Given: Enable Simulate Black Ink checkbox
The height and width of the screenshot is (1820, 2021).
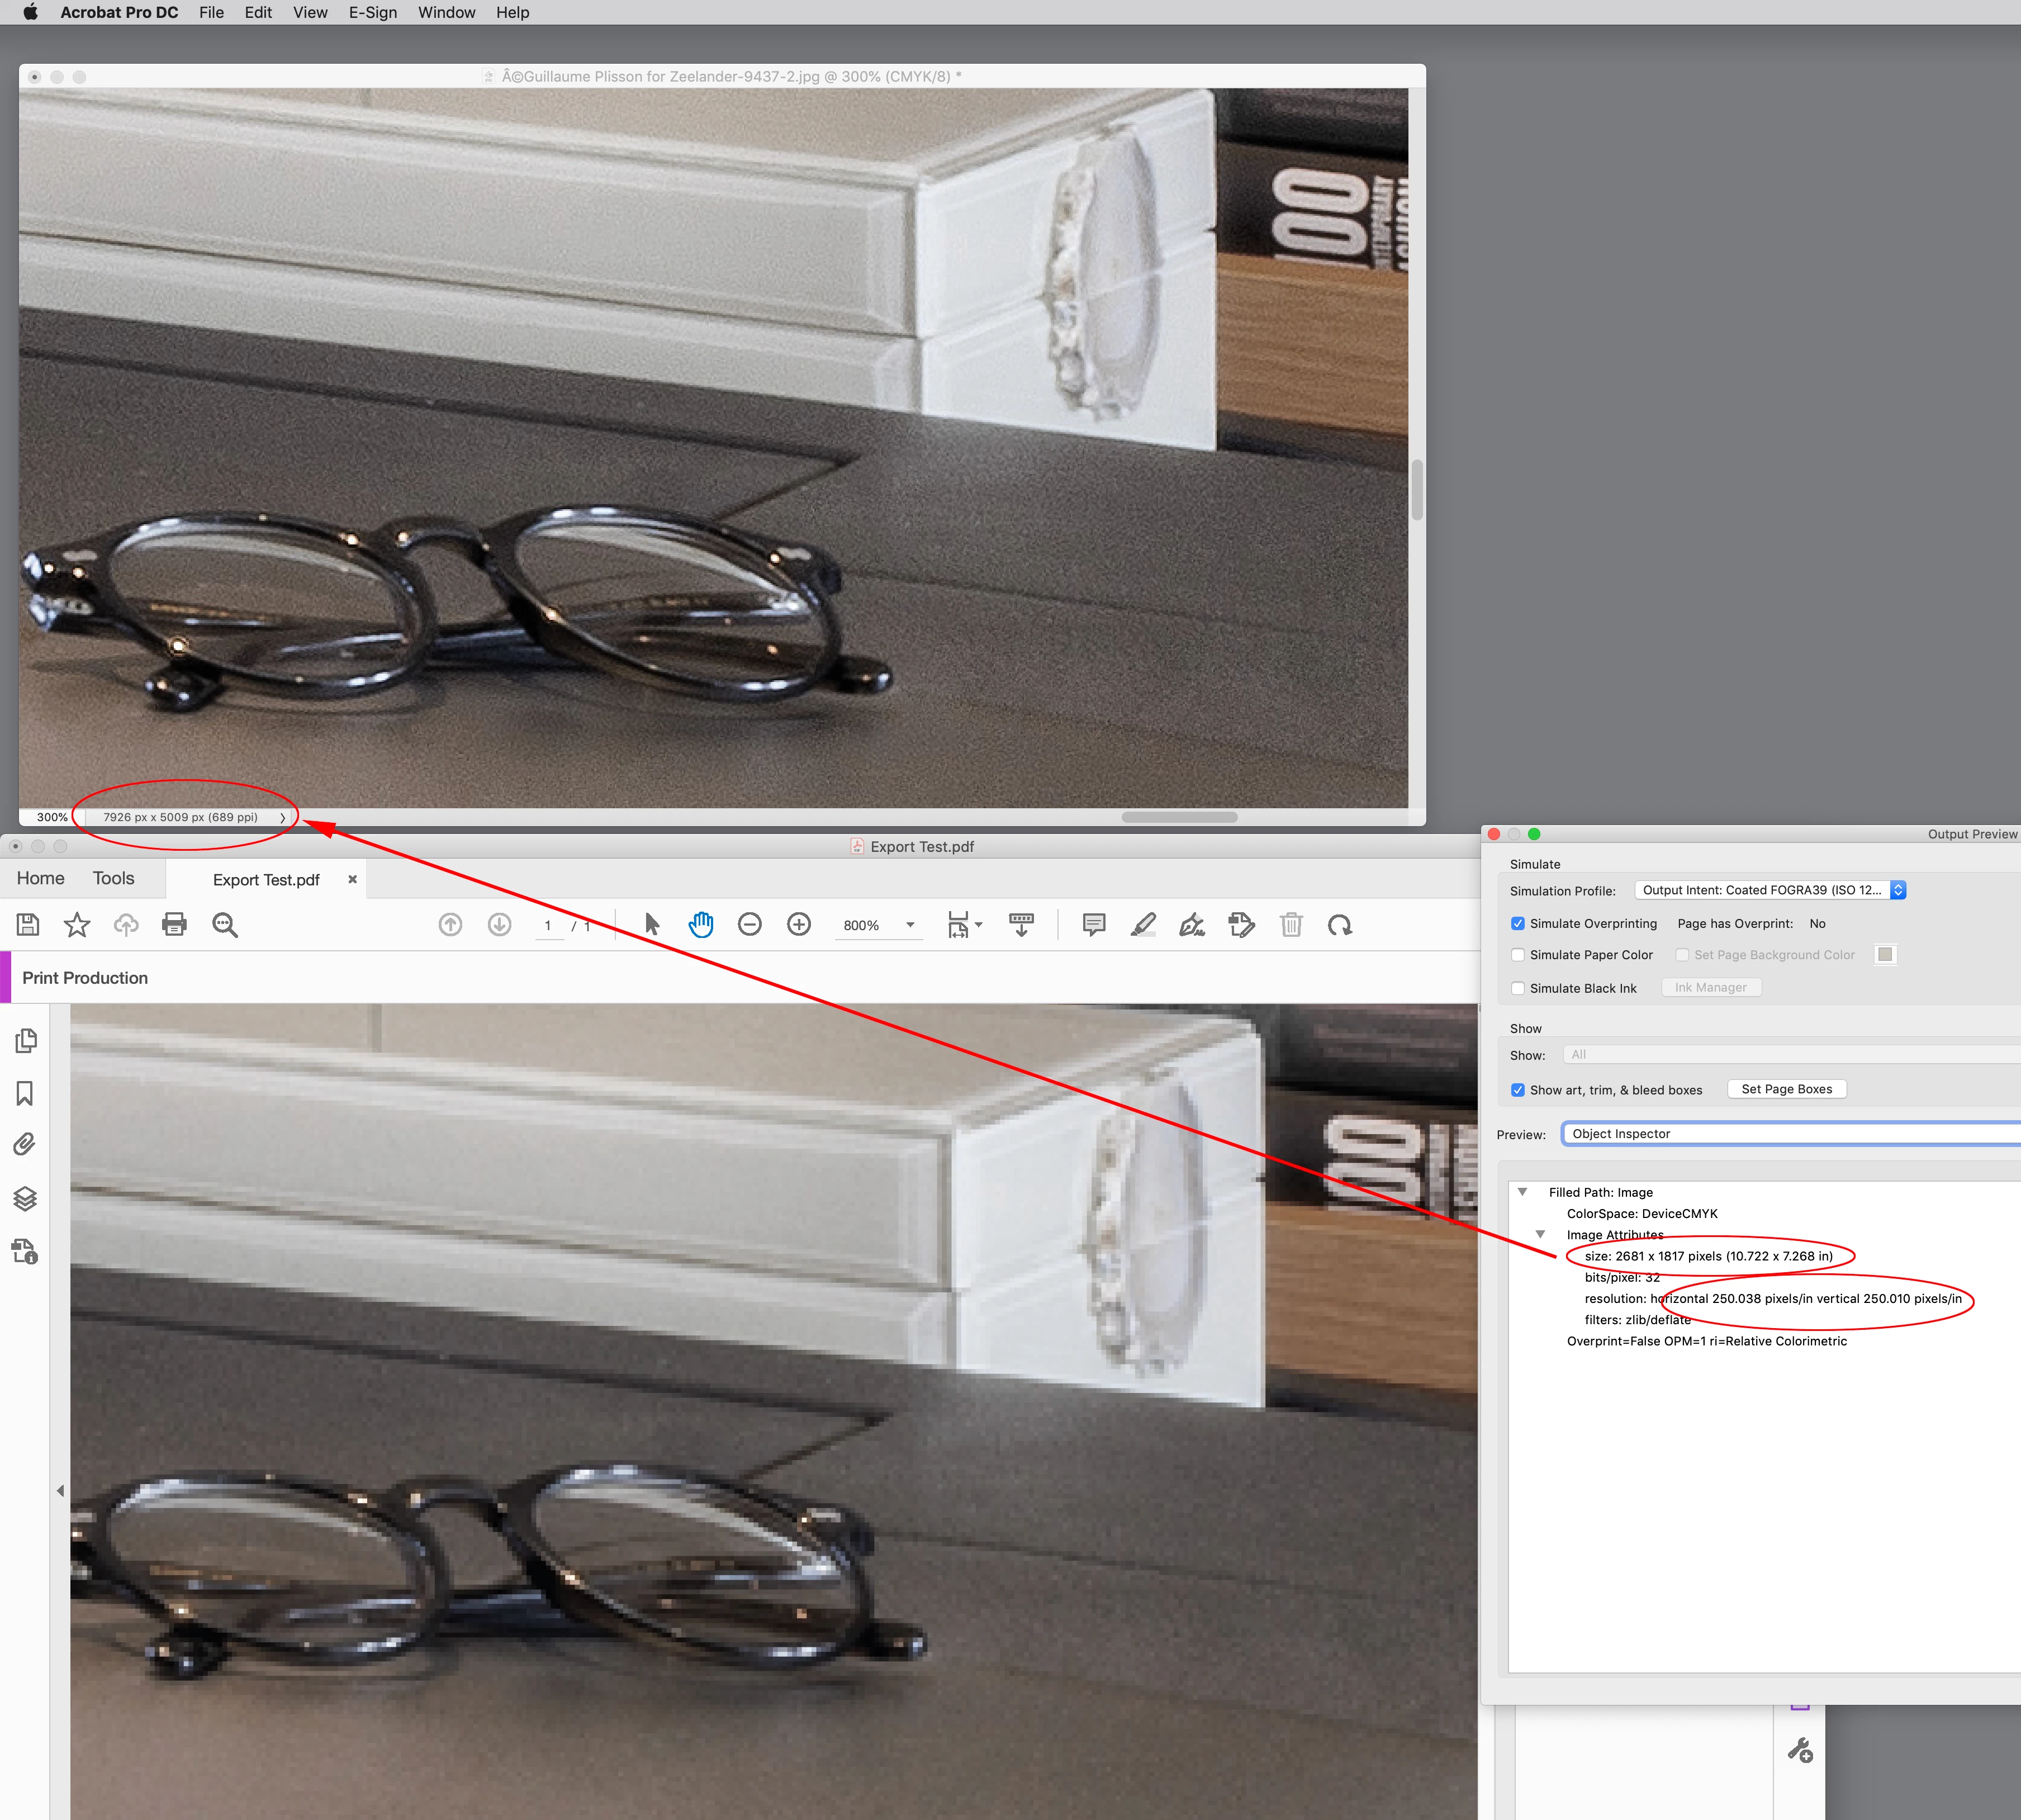Looking at the screenshot, I should click(x=1518, y=988).
